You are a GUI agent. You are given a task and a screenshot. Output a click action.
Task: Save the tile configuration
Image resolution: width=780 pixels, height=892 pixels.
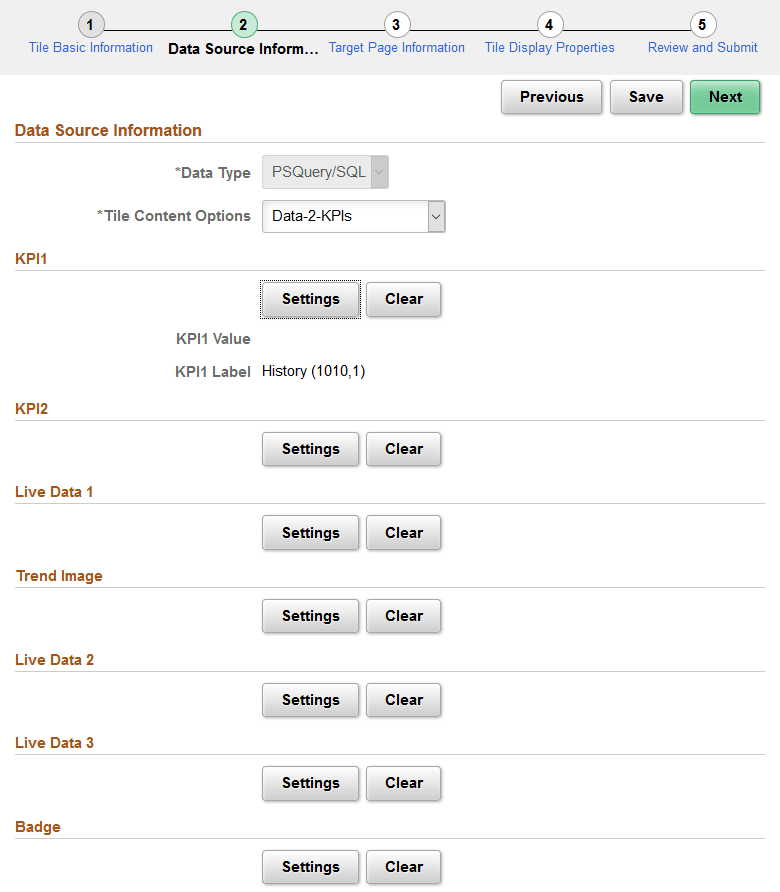tap(646, 97)
